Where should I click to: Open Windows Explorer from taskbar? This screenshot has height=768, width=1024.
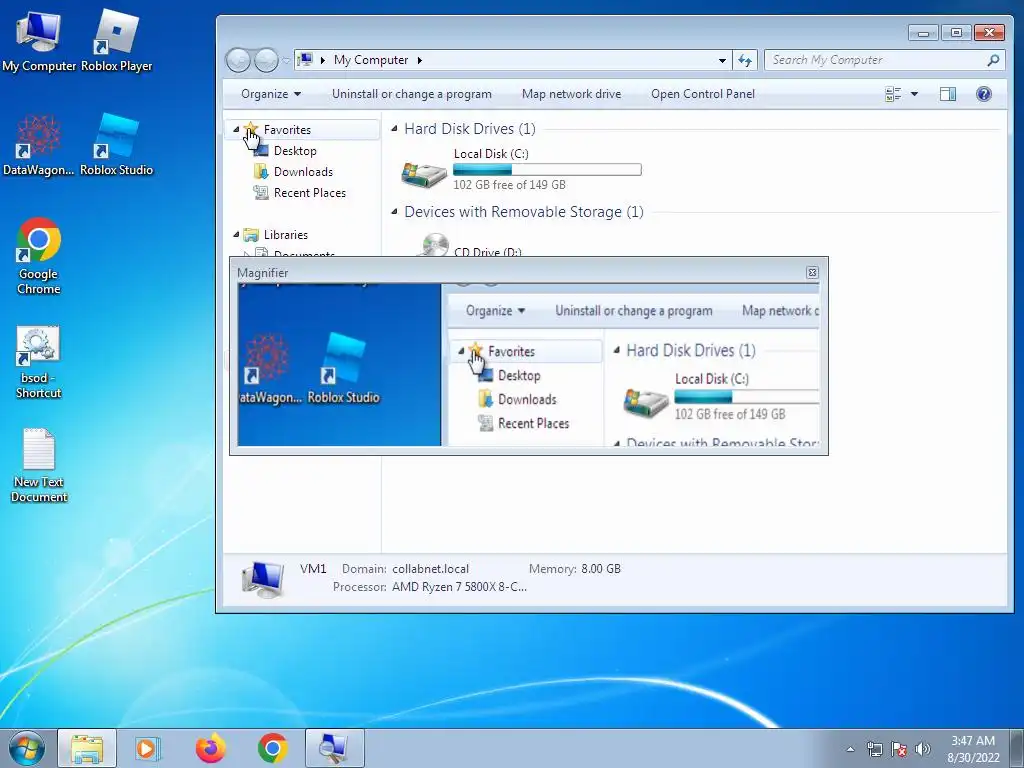pyautogui.click(x=87, y=748)
